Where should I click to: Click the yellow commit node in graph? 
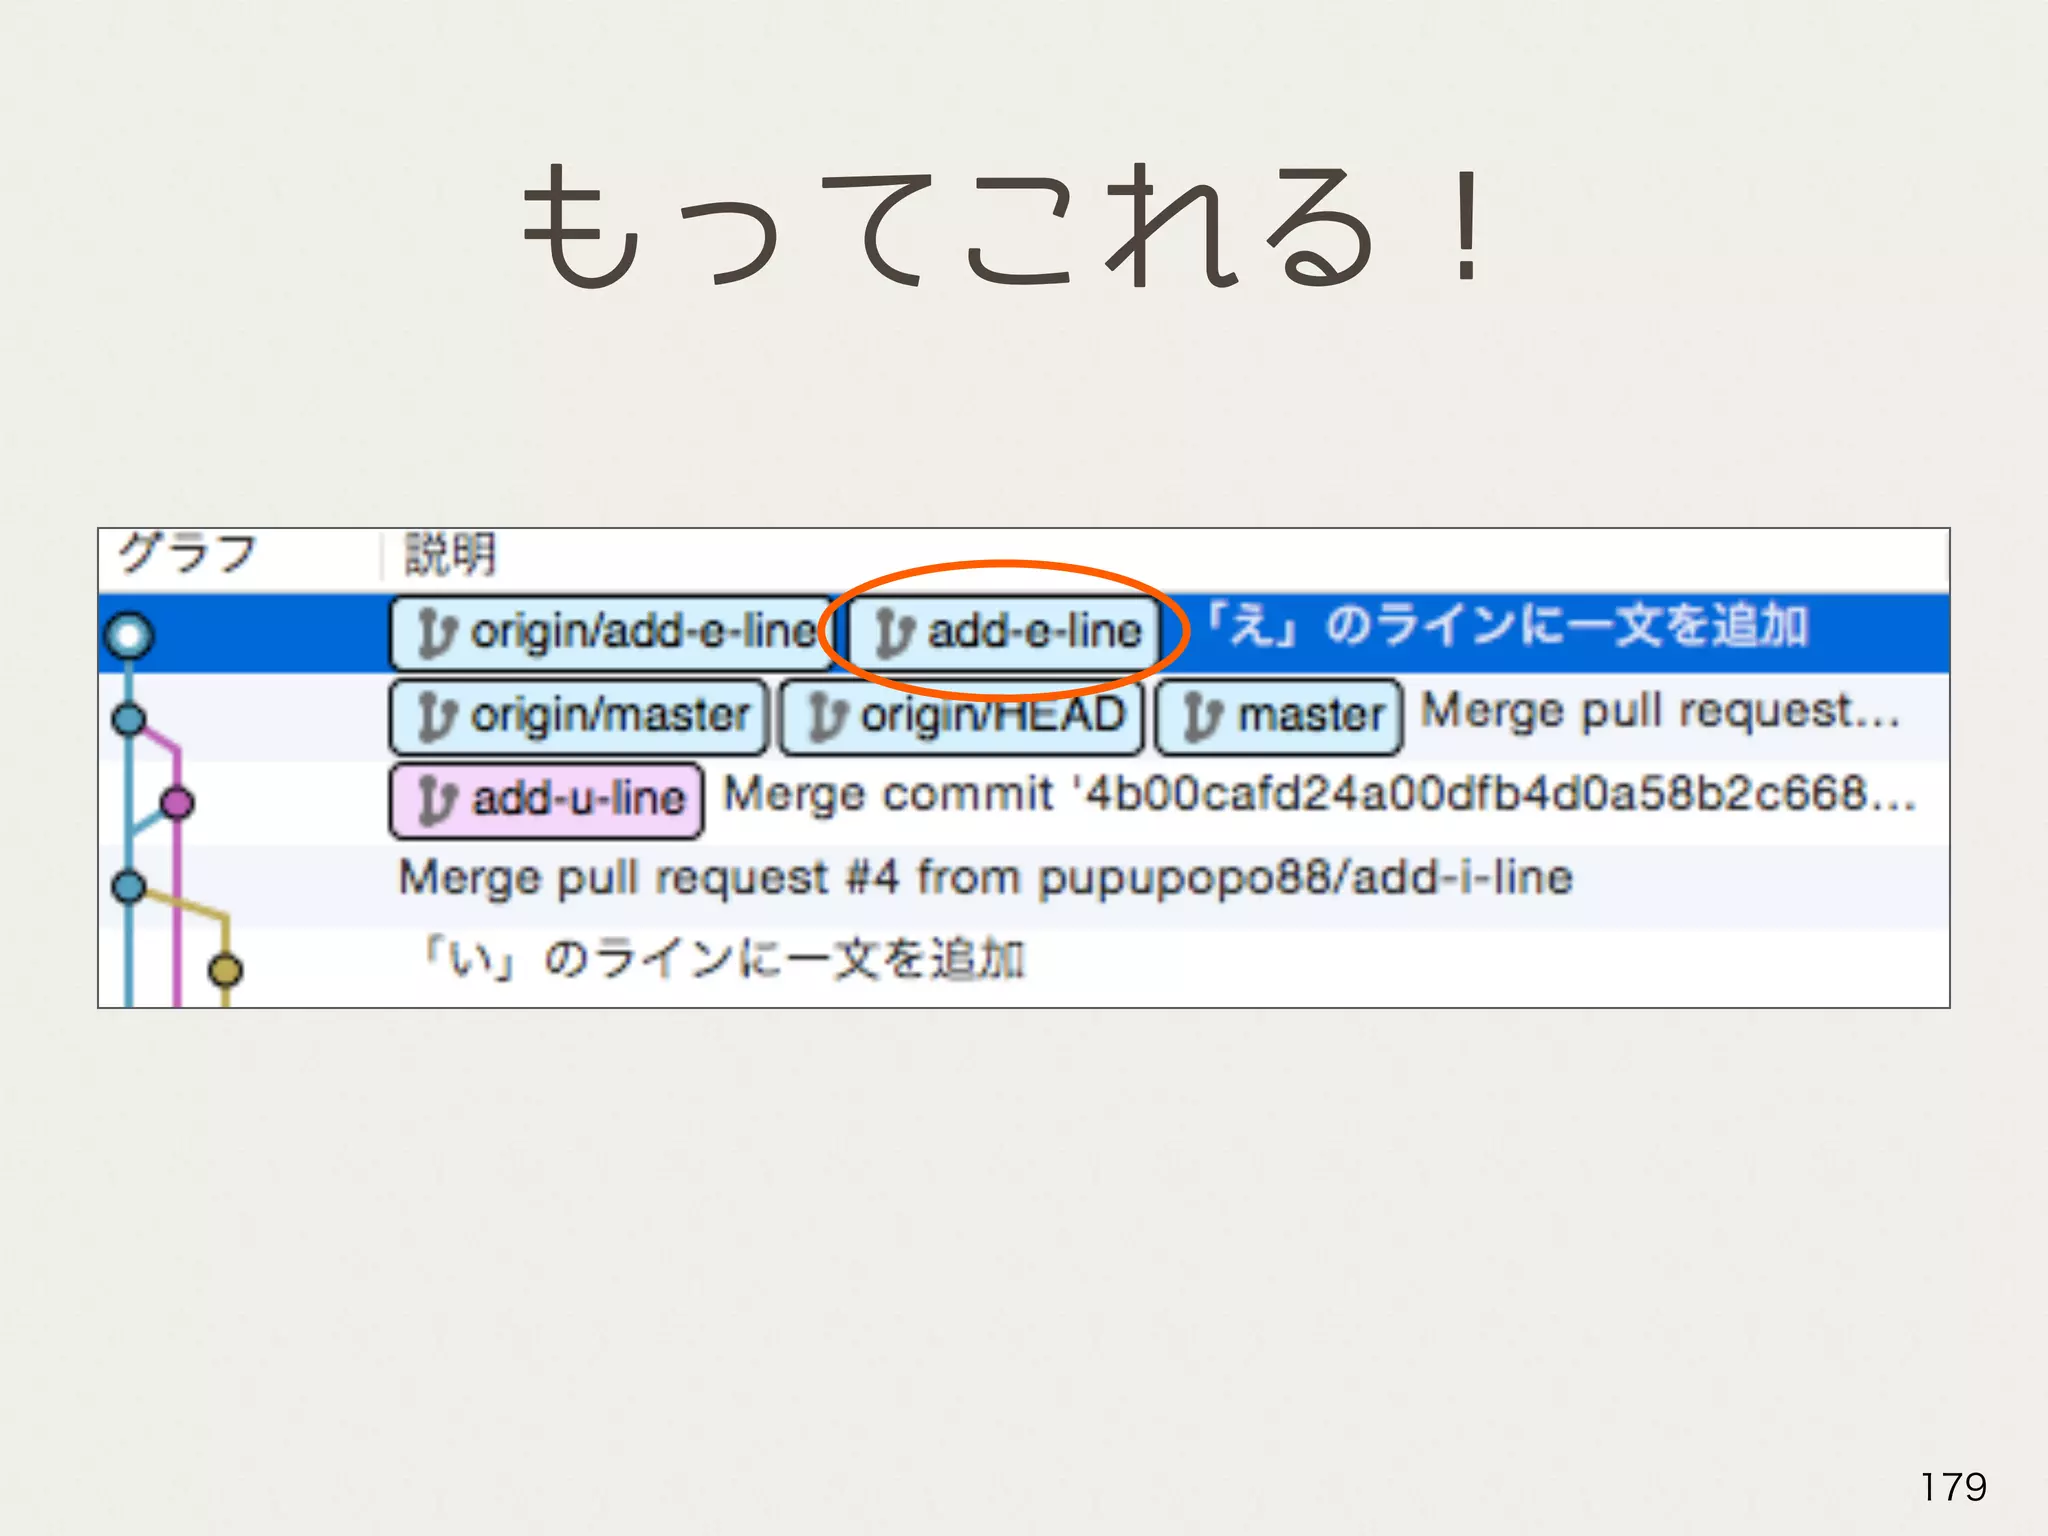click(x=225, y=970)
